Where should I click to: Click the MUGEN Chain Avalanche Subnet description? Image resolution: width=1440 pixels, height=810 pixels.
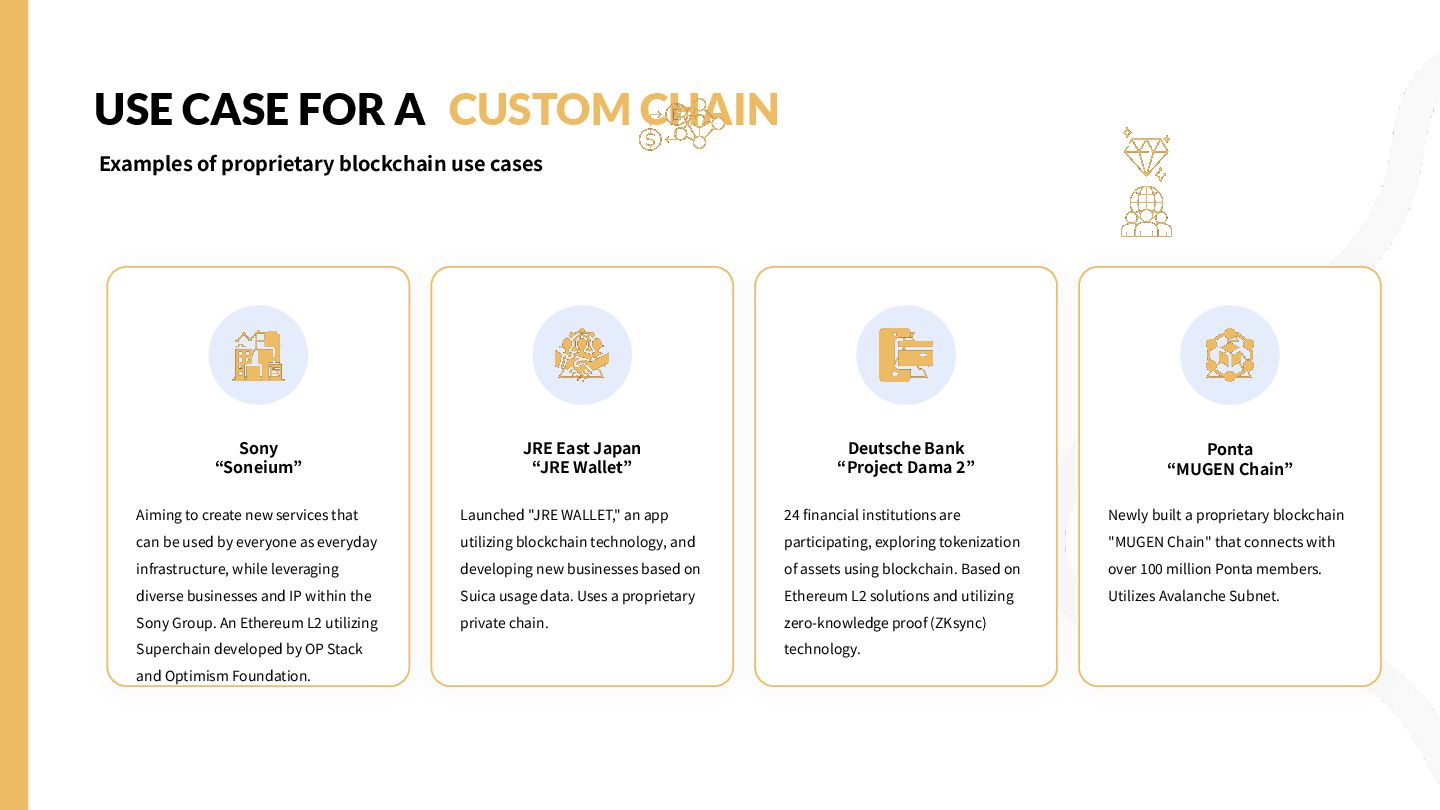(1227, 555)
